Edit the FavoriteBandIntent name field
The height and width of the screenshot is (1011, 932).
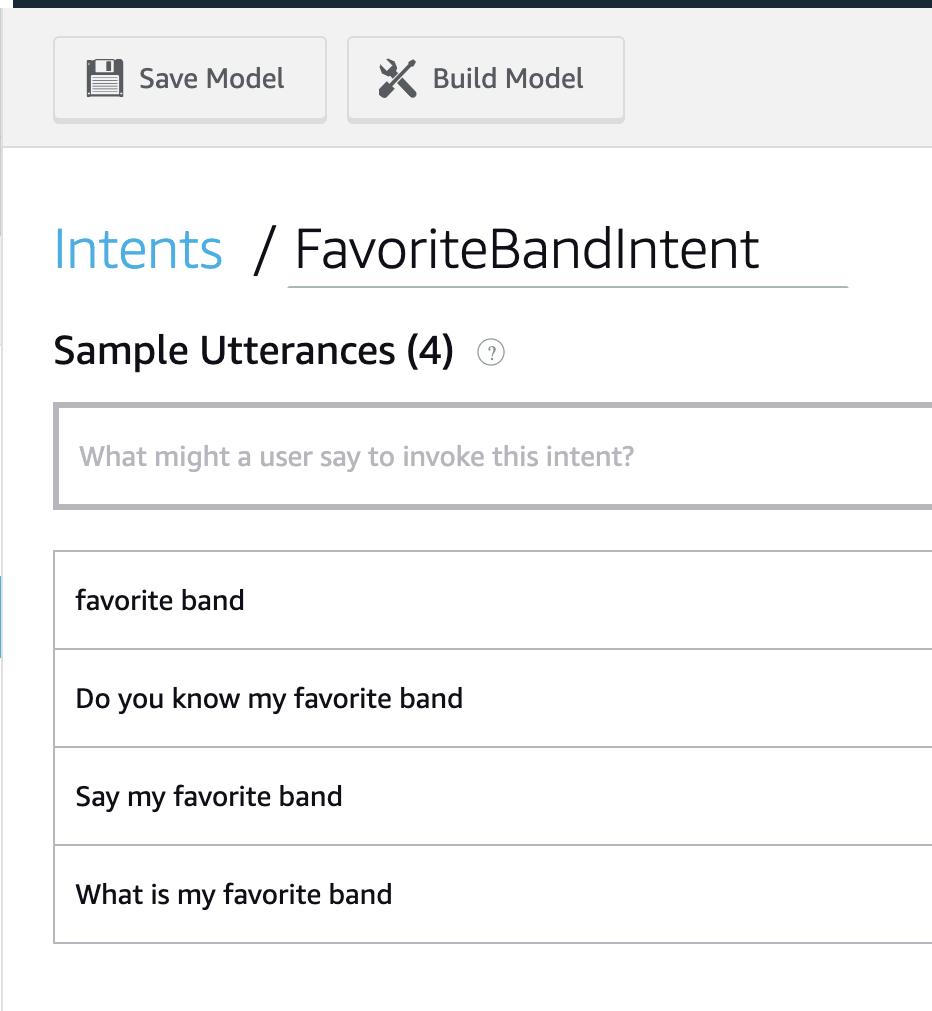567,250
